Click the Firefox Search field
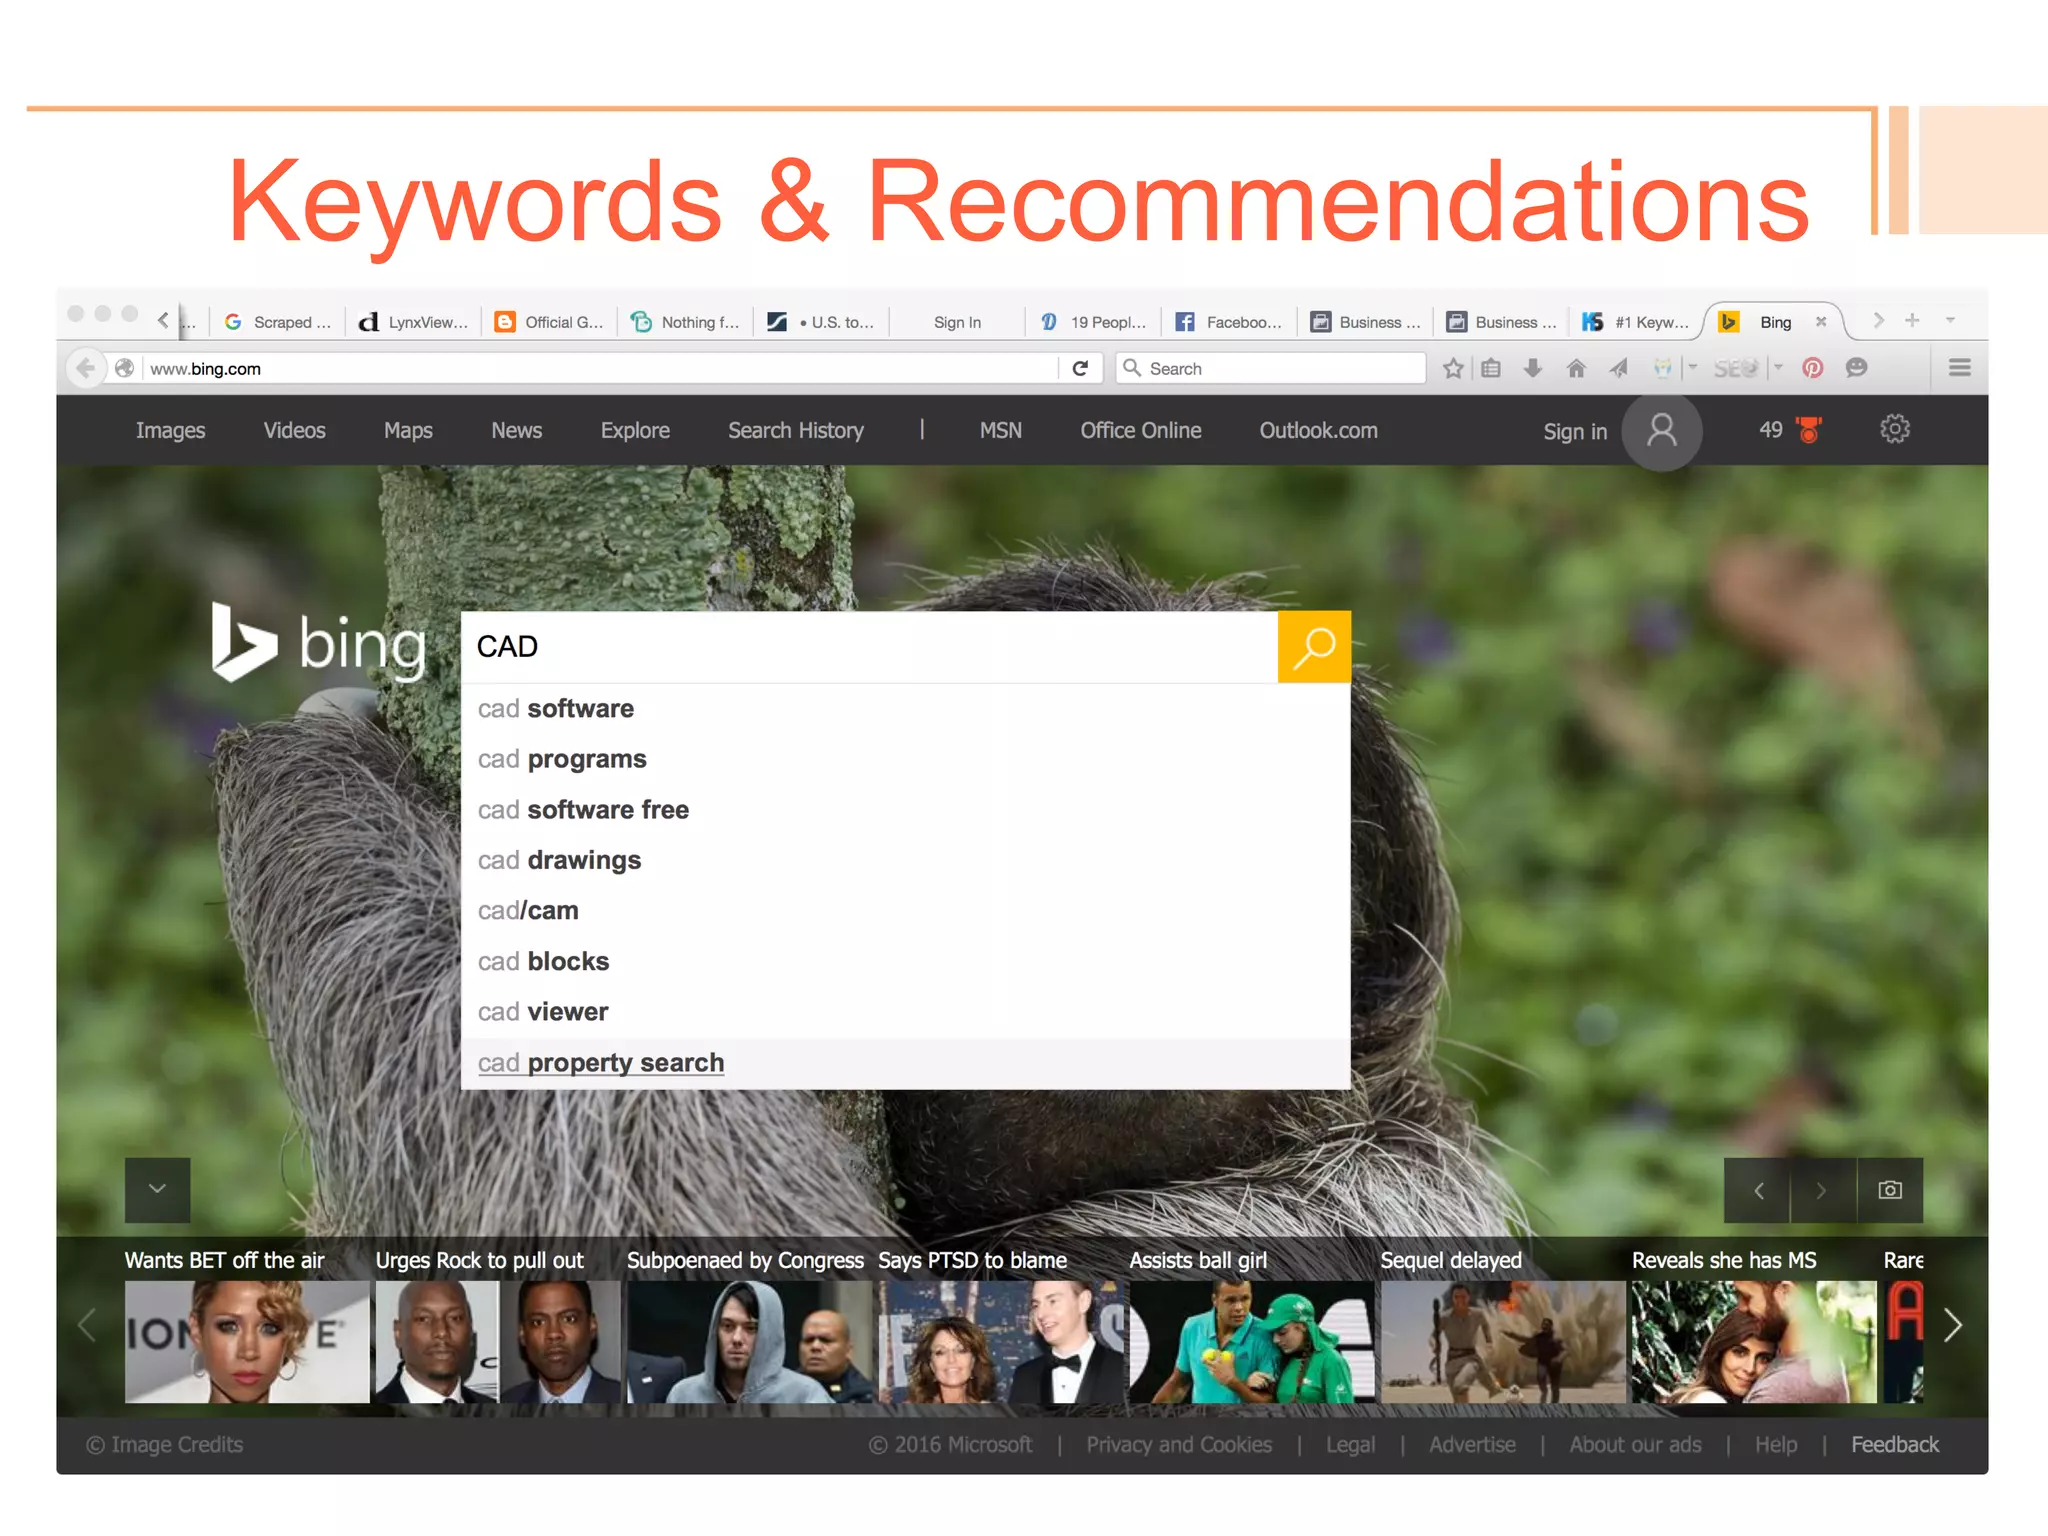Viewport: 2048px width, 1536px height. [1270, 368]
